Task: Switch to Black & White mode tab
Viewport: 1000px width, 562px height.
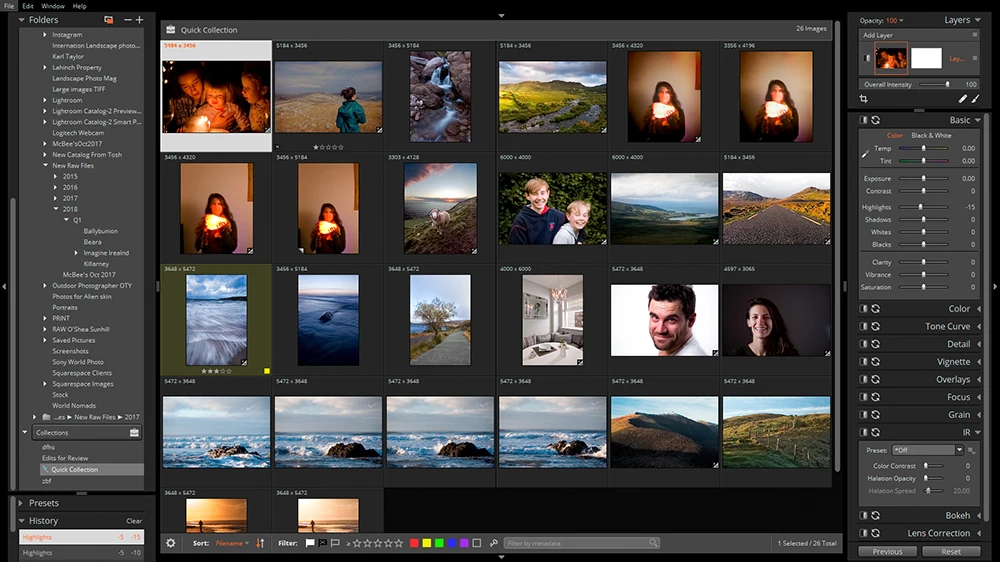Action: click(931, 136)
